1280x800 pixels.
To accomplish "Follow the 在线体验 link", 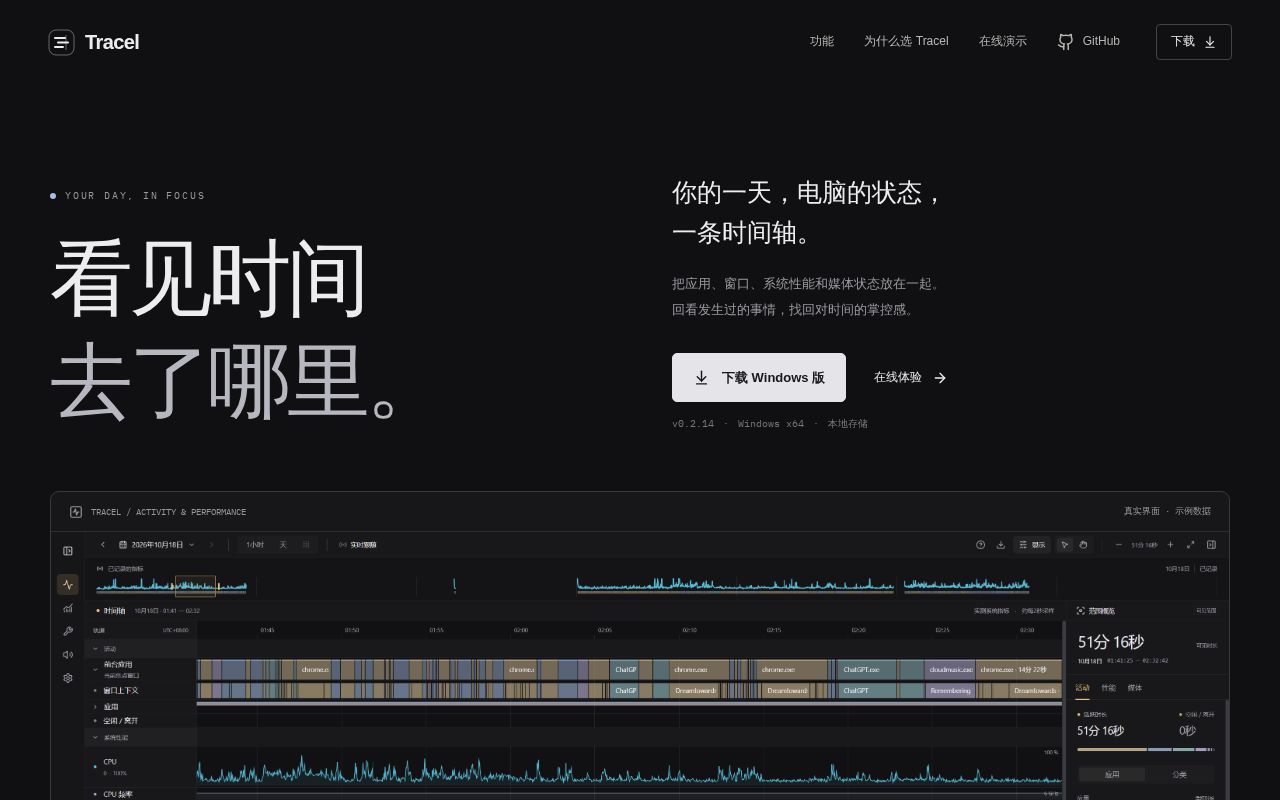I will [910, 377].
